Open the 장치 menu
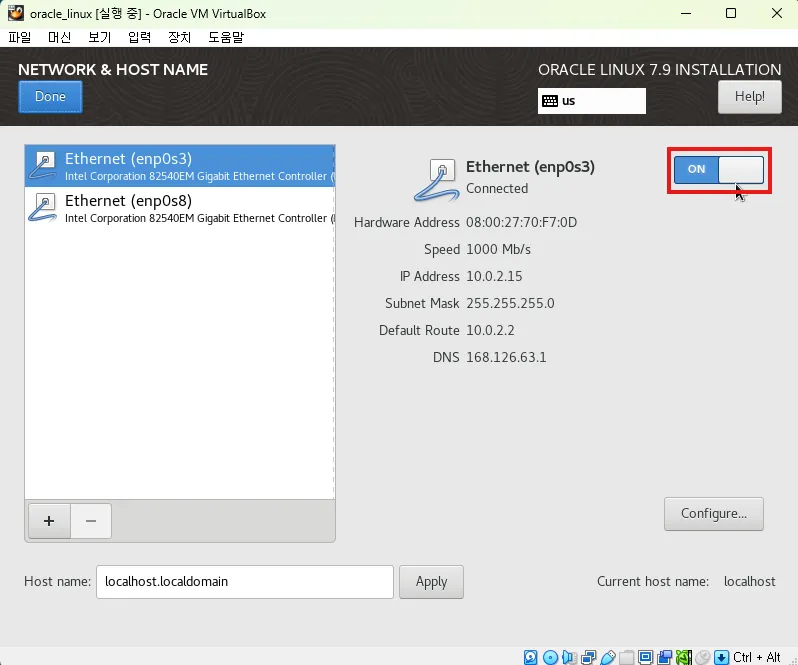The width and height of the screenshot is (798, 665). coord(180,37)
